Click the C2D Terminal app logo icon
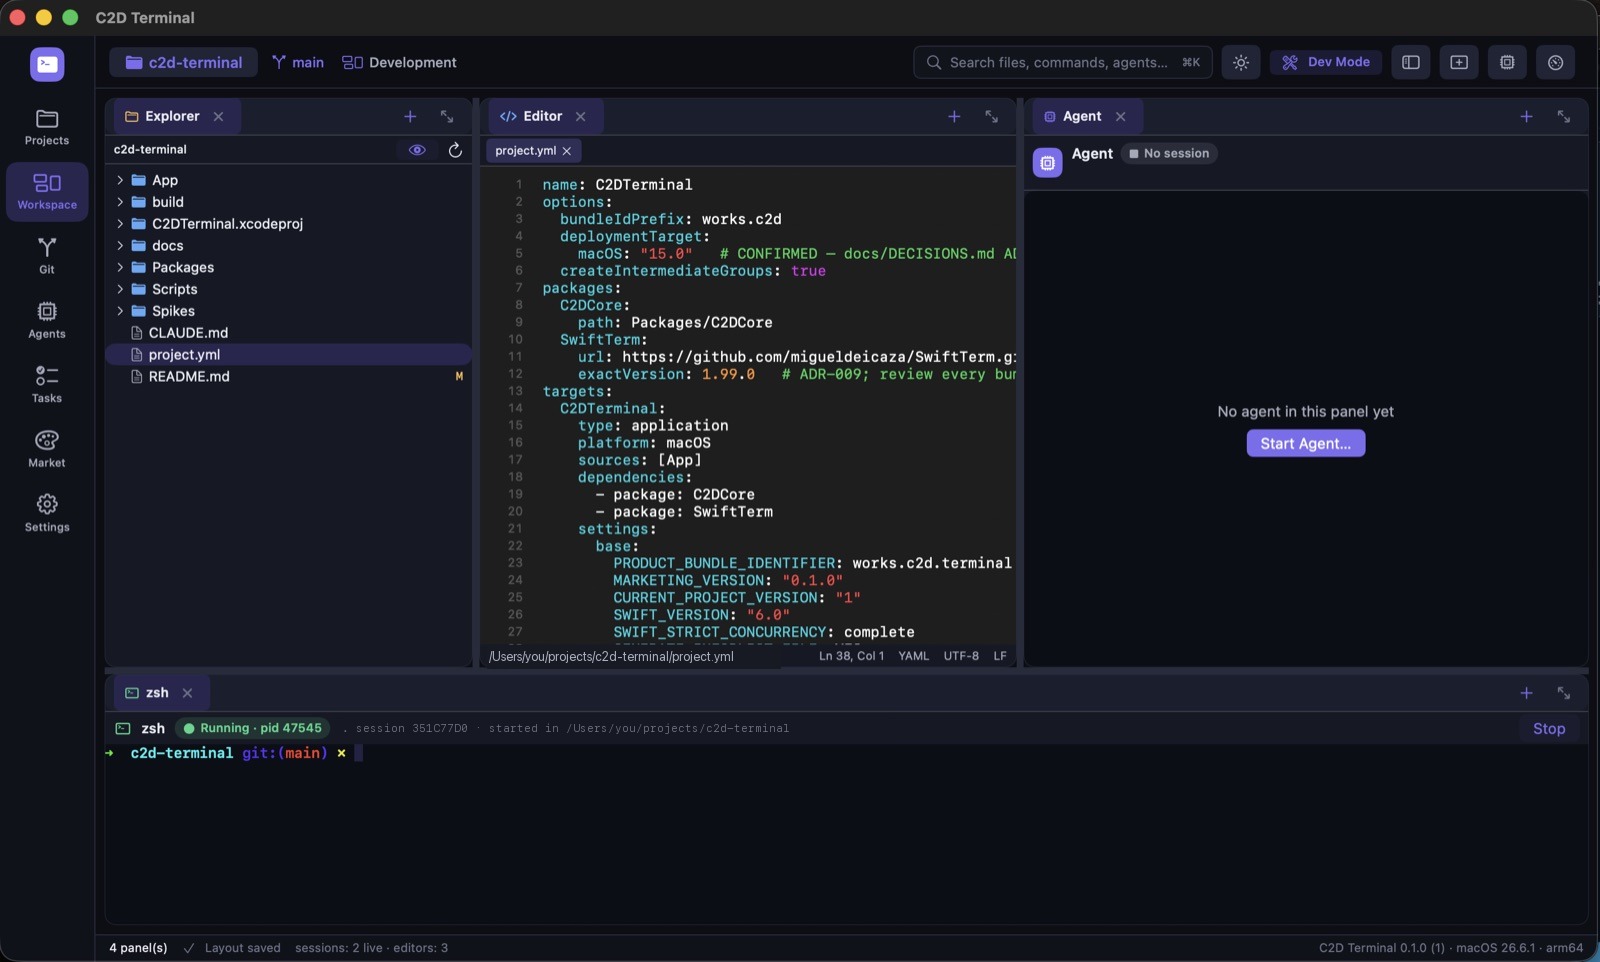The image size is (1600, 962). point(47,65)
